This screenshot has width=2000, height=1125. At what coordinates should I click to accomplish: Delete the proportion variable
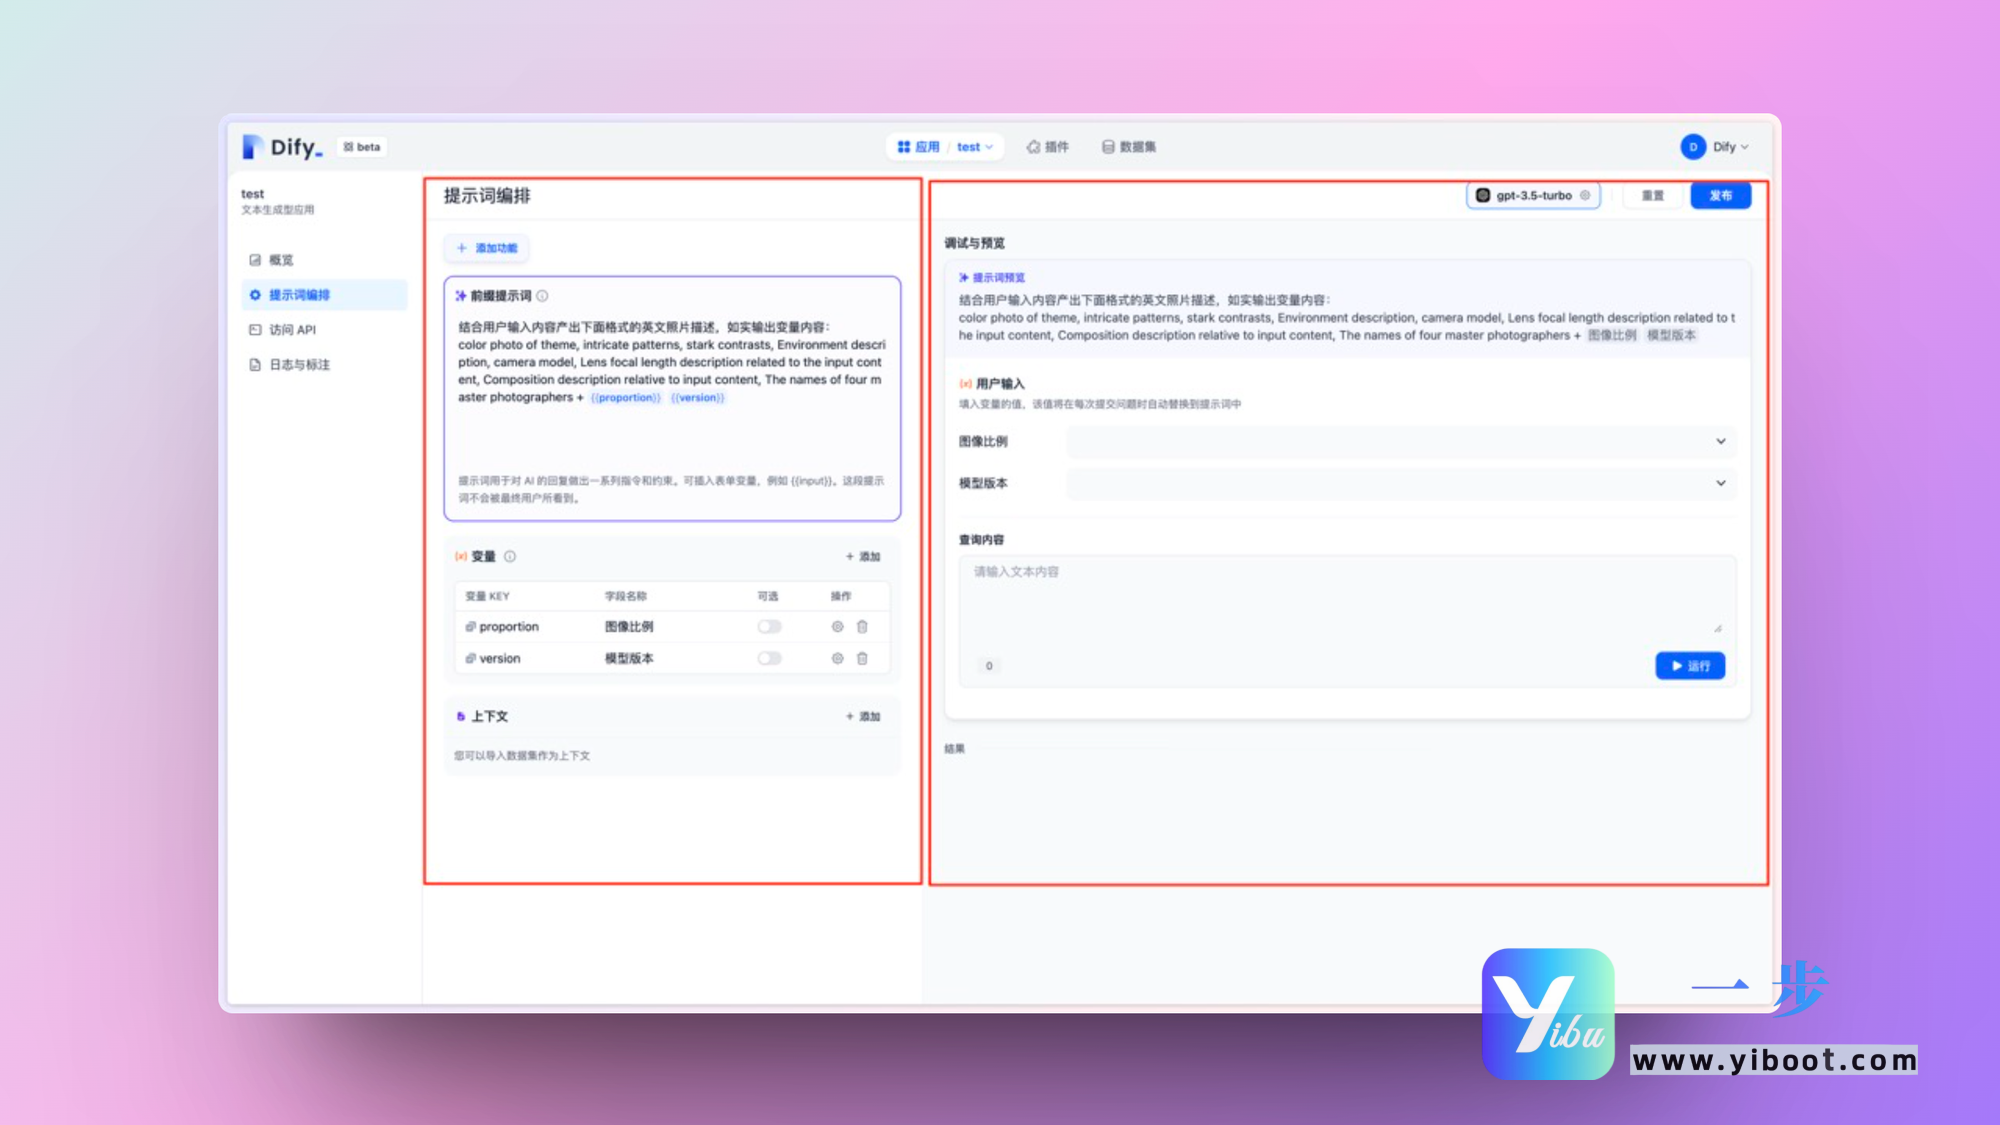[x=862, y=627]
